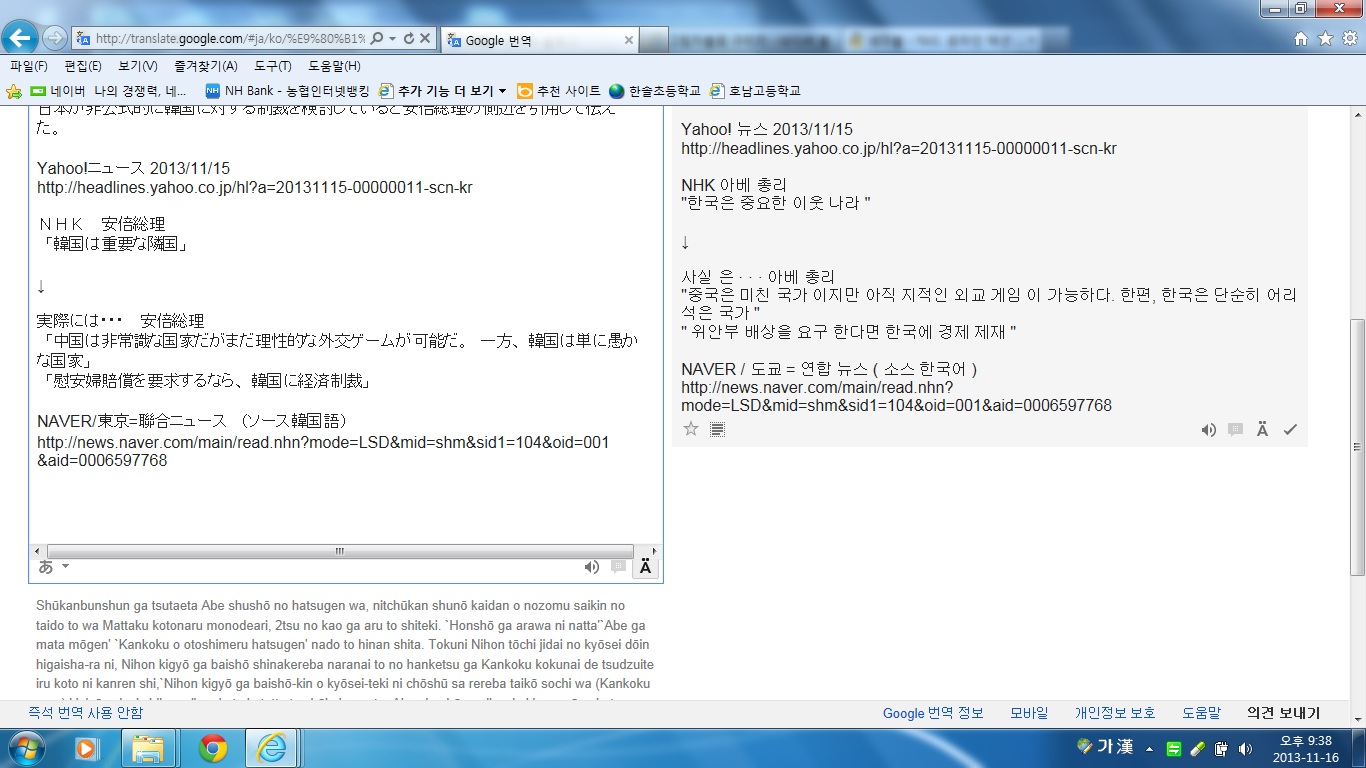
Task: Select all translated text icon
Action: point(717,429)
